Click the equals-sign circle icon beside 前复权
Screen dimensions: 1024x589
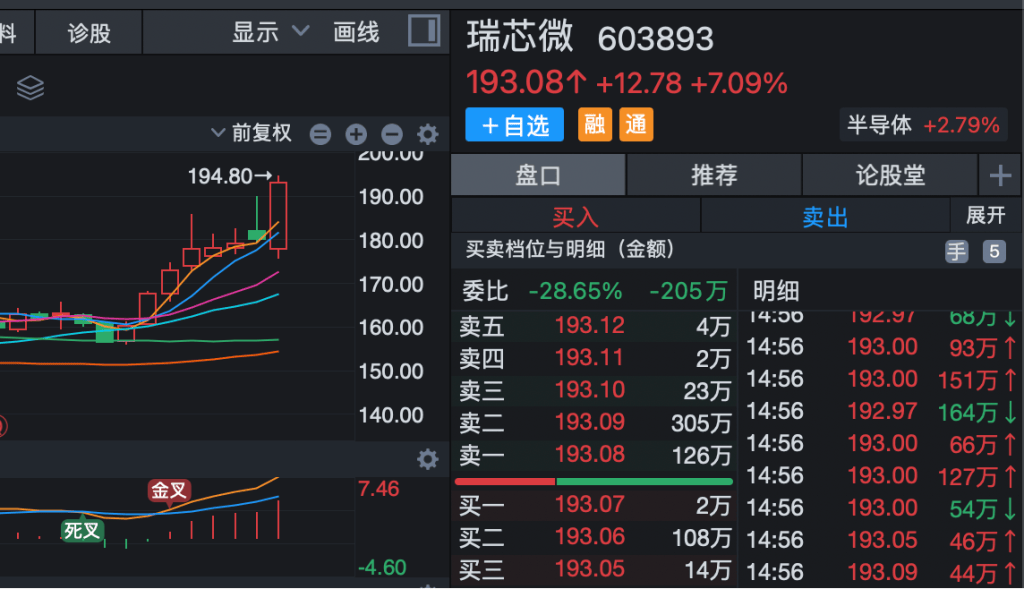click(320, 135)
